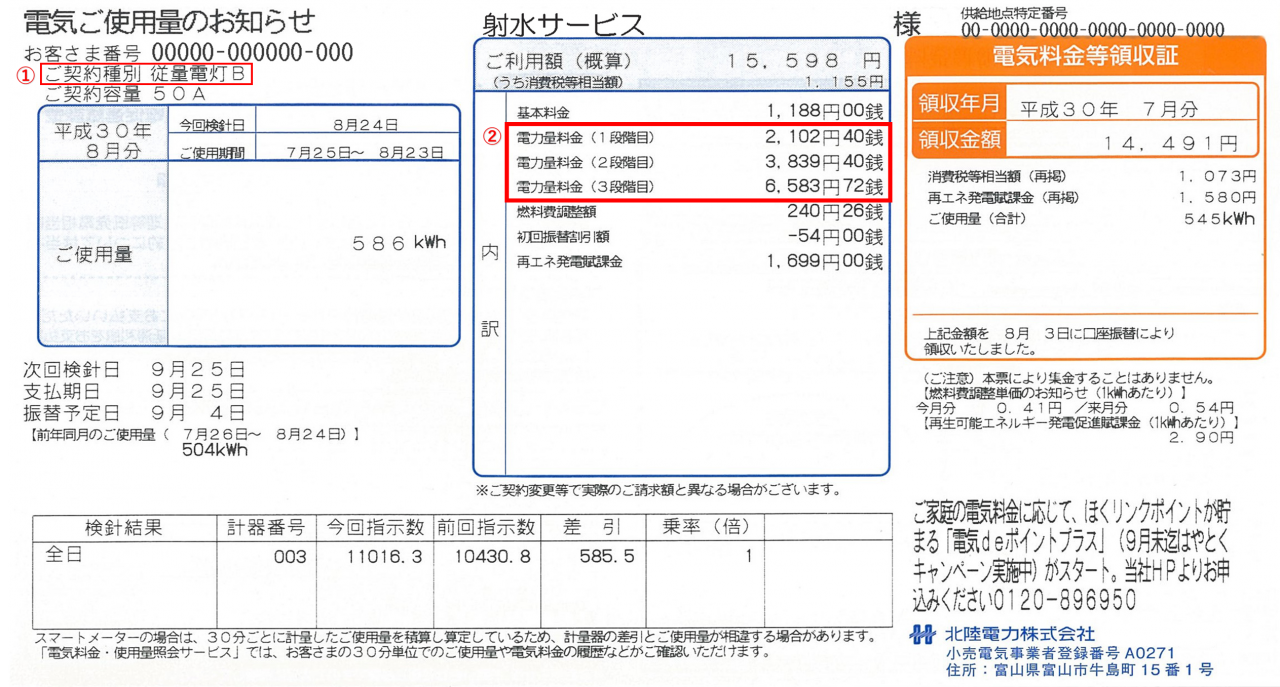Screen dimensions: 1280x687
Task: Click the スマートメーター footnote line
Action: pos(455,636)
